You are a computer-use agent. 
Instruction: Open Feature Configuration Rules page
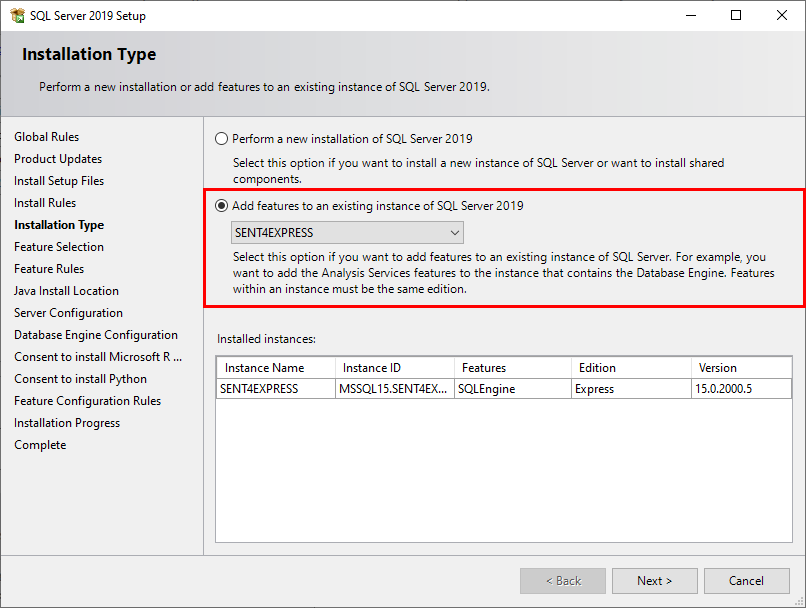[x=86, y=400]
